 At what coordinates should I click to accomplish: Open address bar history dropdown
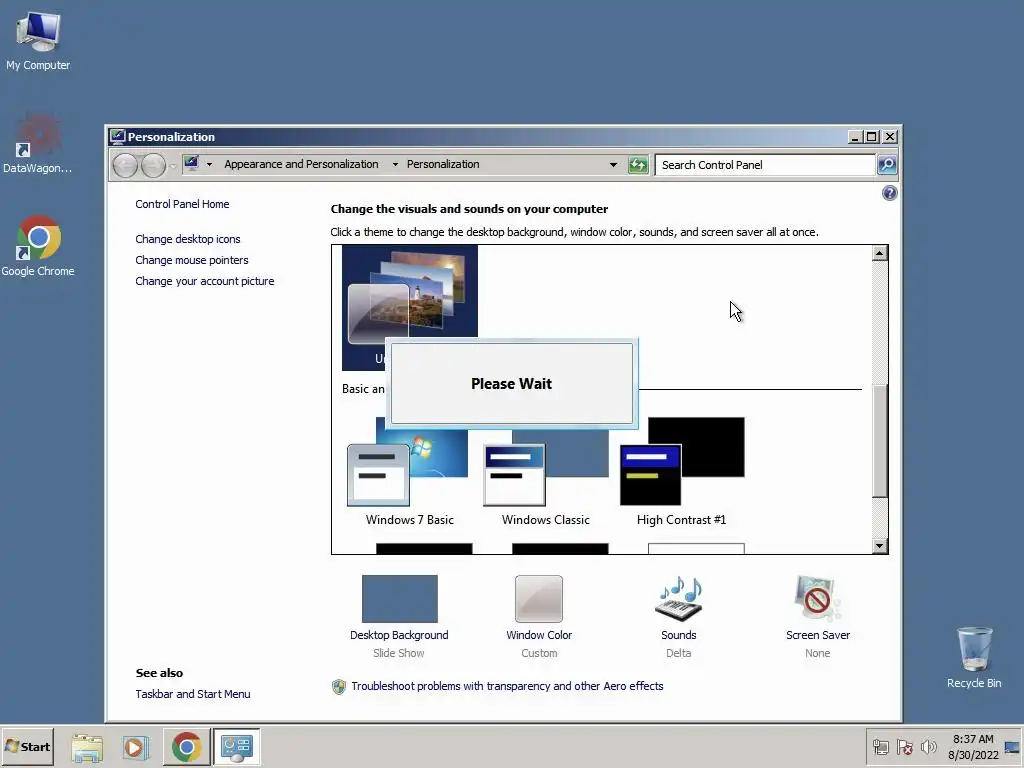coord(613,165)
